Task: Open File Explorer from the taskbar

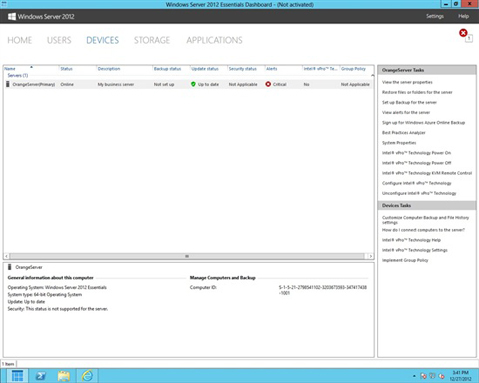Action: tap(63, 376)
